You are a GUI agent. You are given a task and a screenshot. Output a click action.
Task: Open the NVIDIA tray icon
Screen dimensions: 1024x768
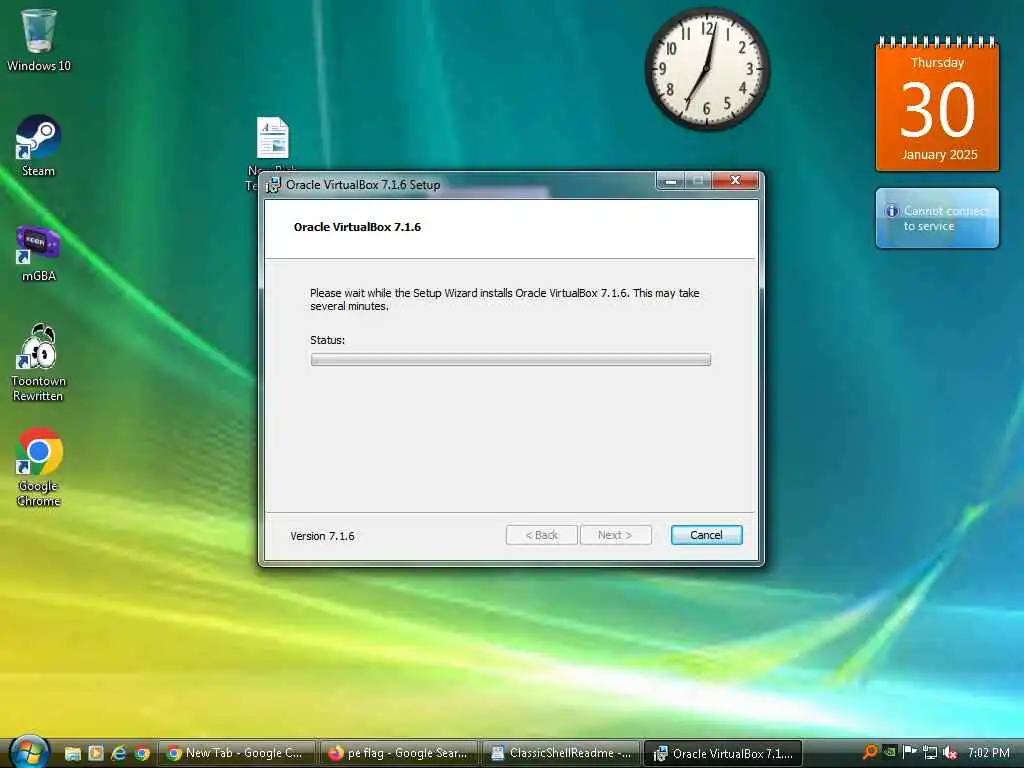point(889,753)
